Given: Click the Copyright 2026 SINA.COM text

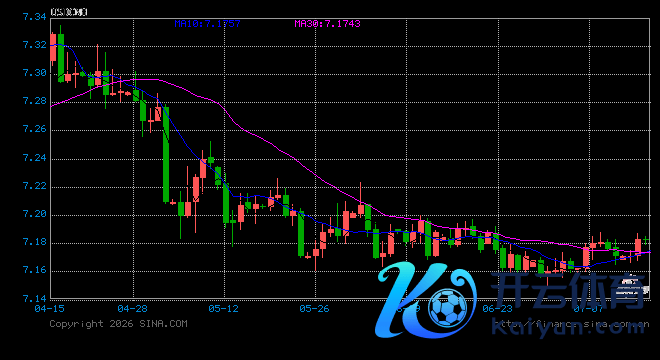Looking at the screenshot, I should coord(118,324).
